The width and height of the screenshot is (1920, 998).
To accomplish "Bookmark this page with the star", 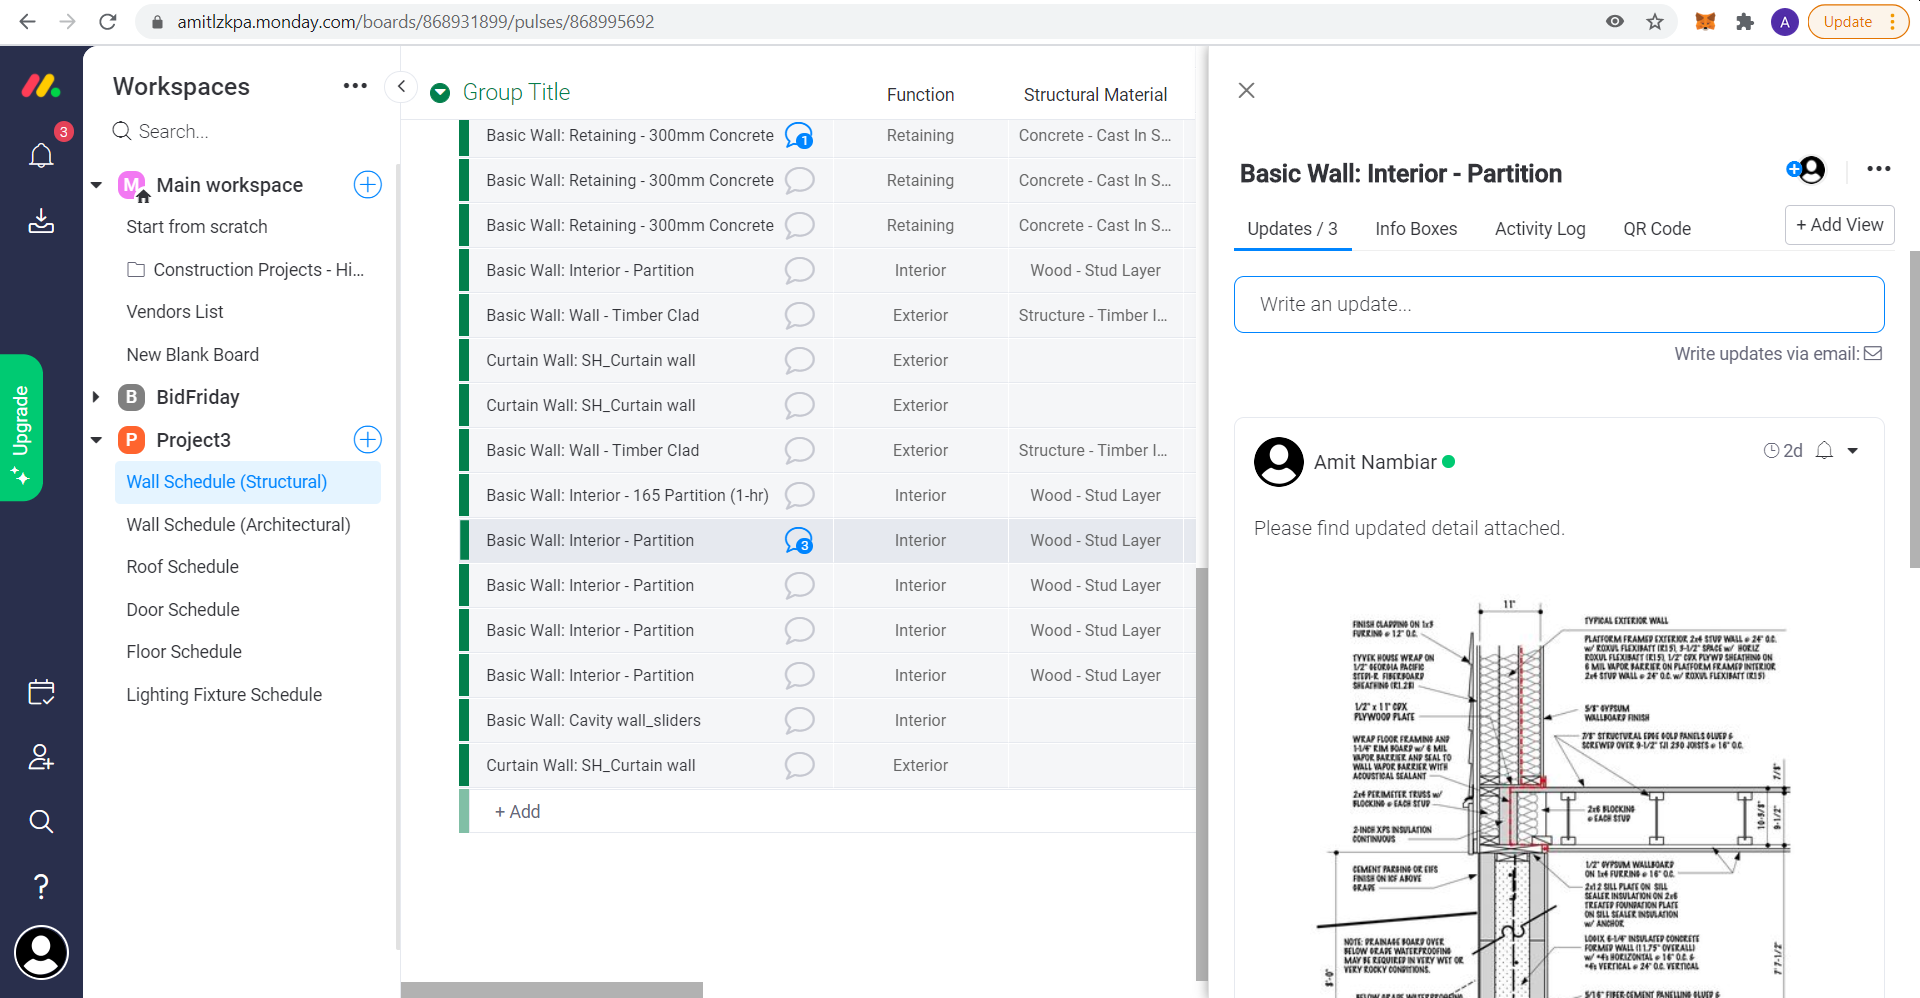I will (1655, 22).
